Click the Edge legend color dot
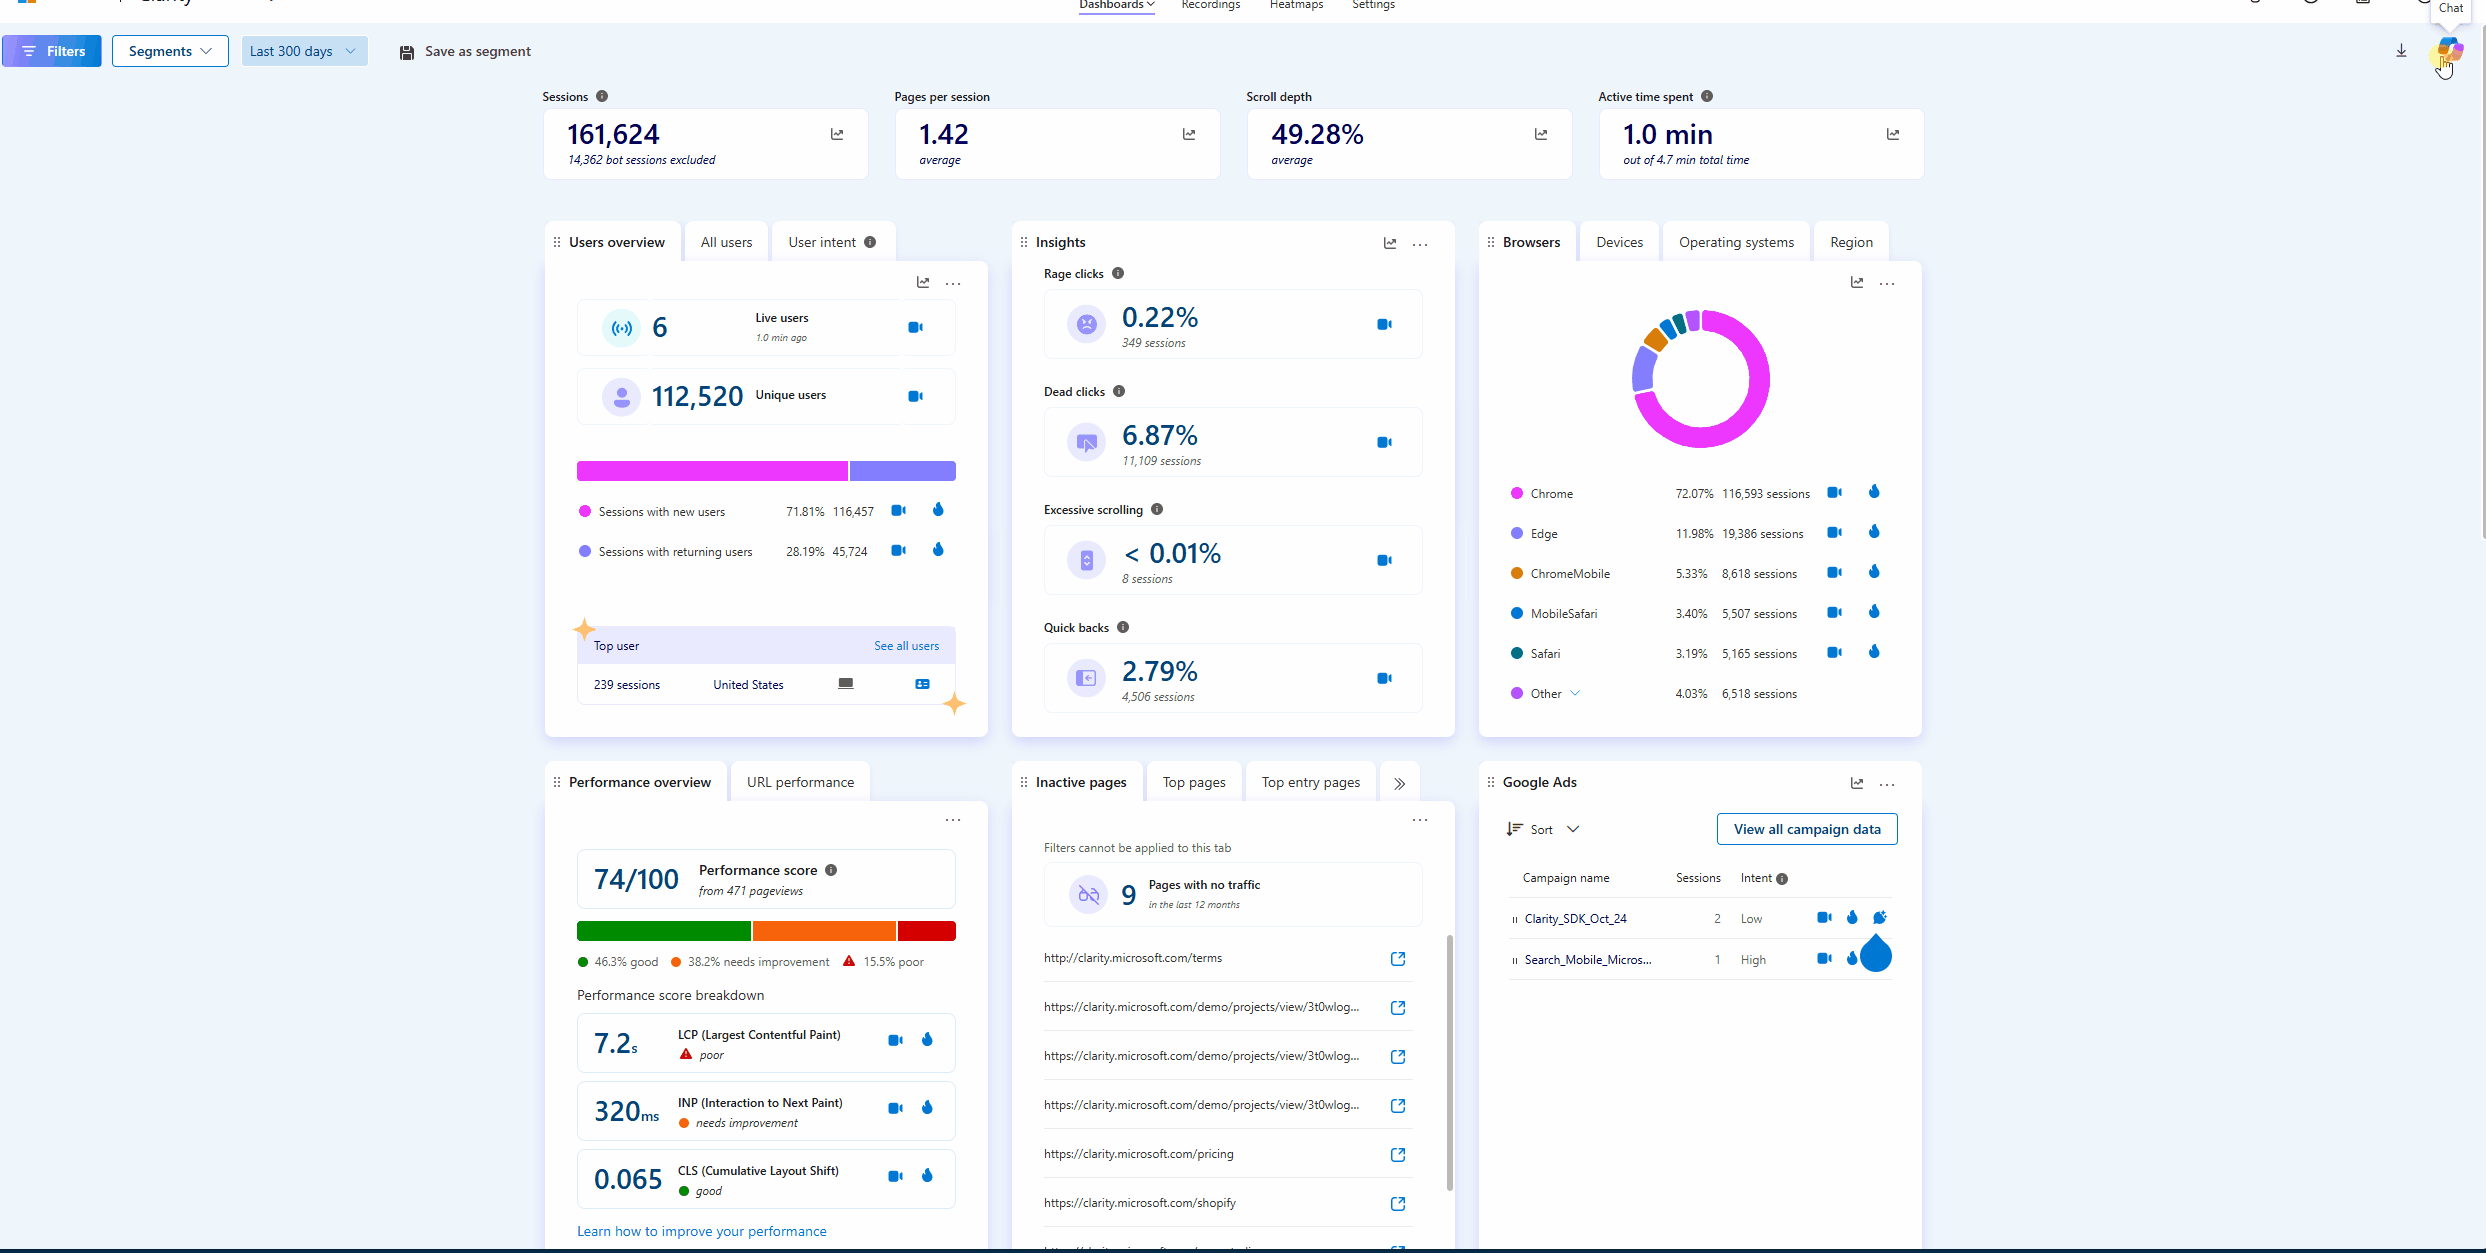 click(1517, 533)
